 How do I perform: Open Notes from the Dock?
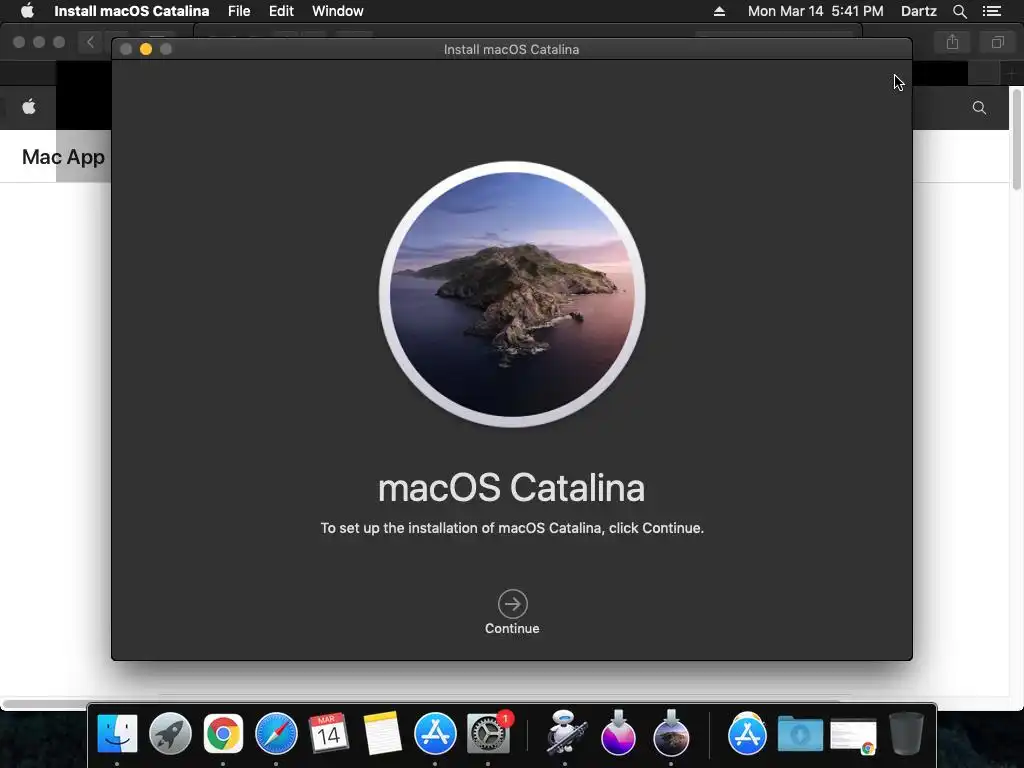point(382,733)
